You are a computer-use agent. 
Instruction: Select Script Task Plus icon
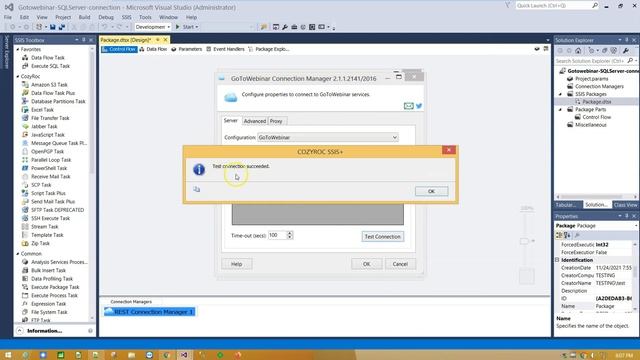tap(25, 193)
